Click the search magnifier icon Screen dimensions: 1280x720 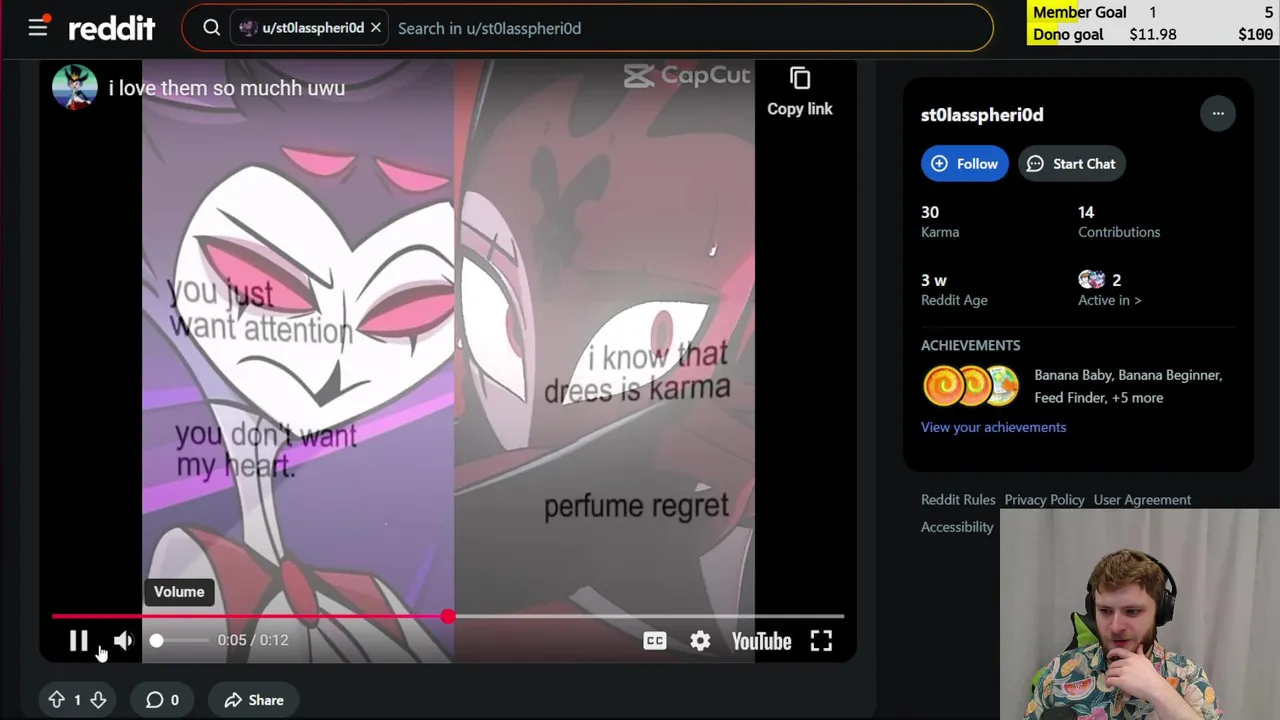[211, 28]
